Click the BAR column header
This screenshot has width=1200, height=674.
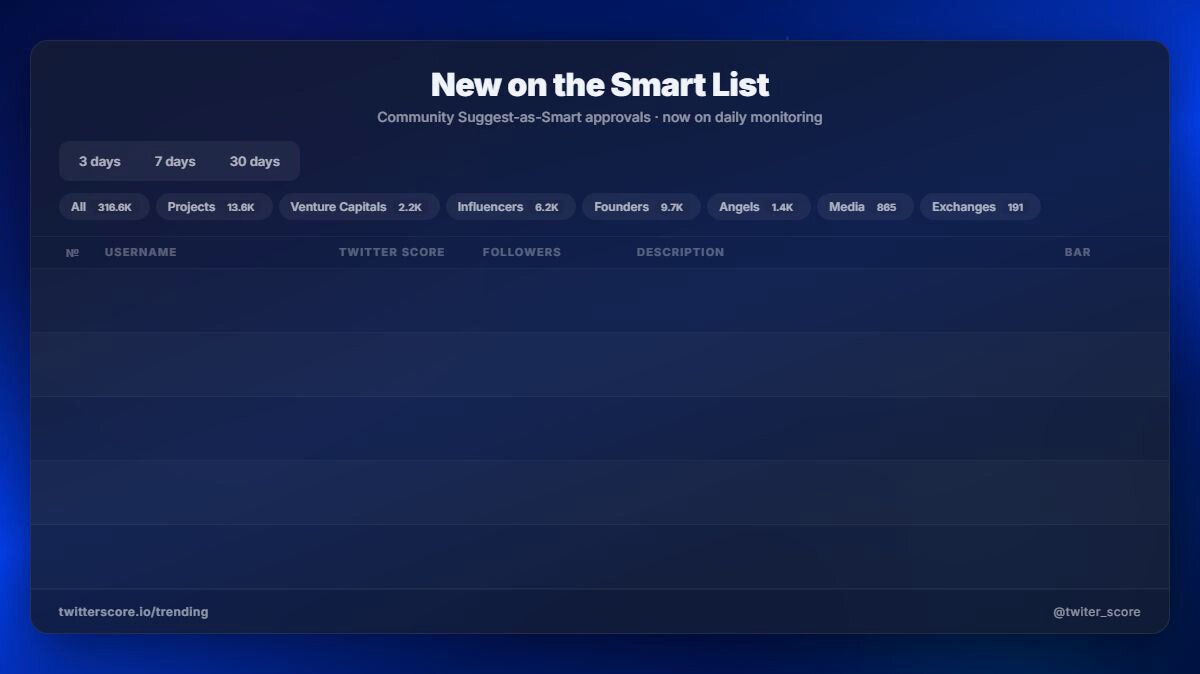(1078, 252)
